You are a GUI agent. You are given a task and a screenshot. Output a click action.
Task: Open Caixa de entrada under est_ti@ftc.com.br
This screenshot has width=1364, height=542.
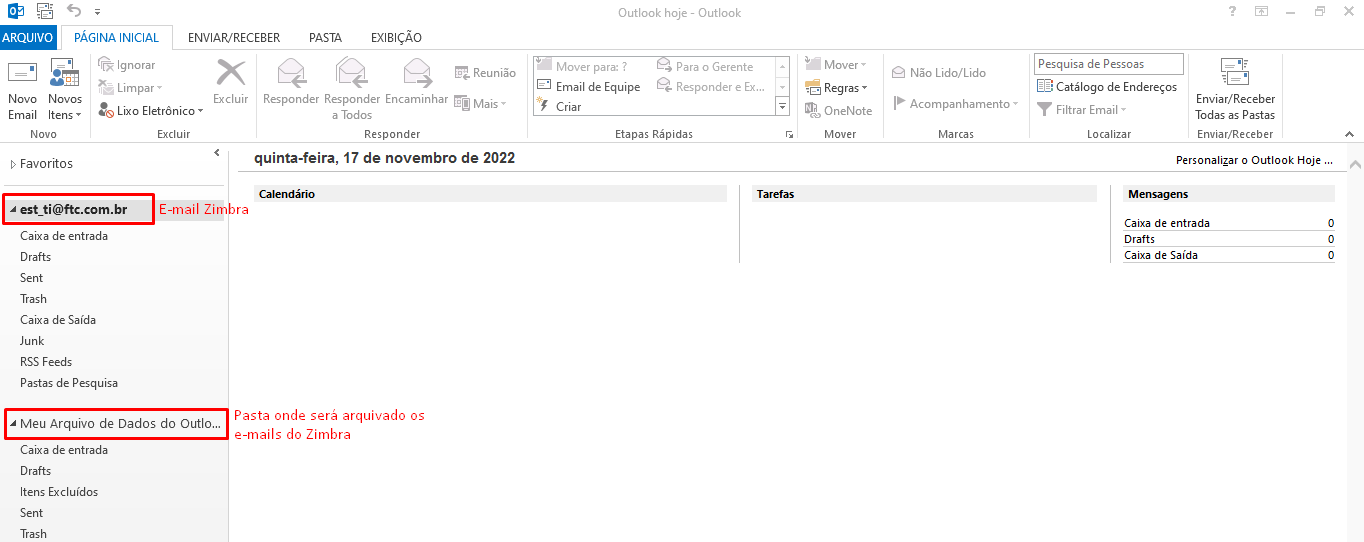(x=64, y=236)
